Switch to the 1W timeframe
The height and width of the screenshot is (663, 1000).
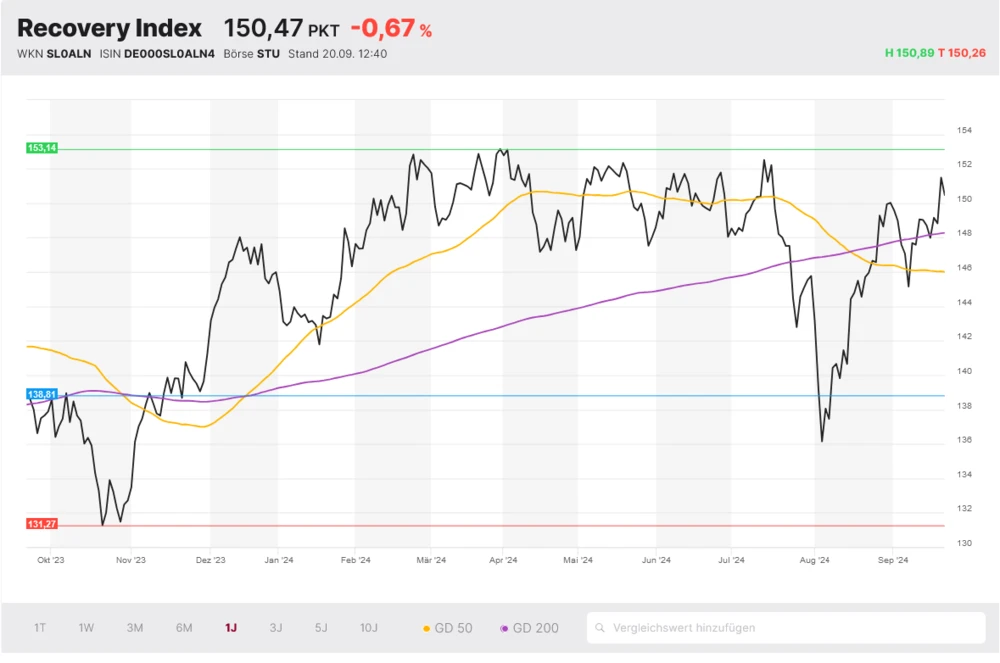(x=86, y=627)
